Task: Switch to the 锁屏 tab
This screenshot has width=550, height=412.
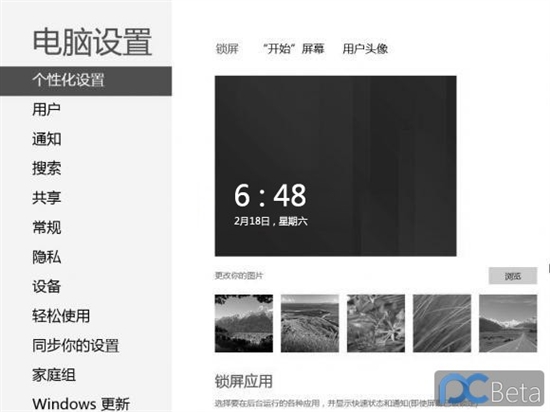Action: [227, 49]
